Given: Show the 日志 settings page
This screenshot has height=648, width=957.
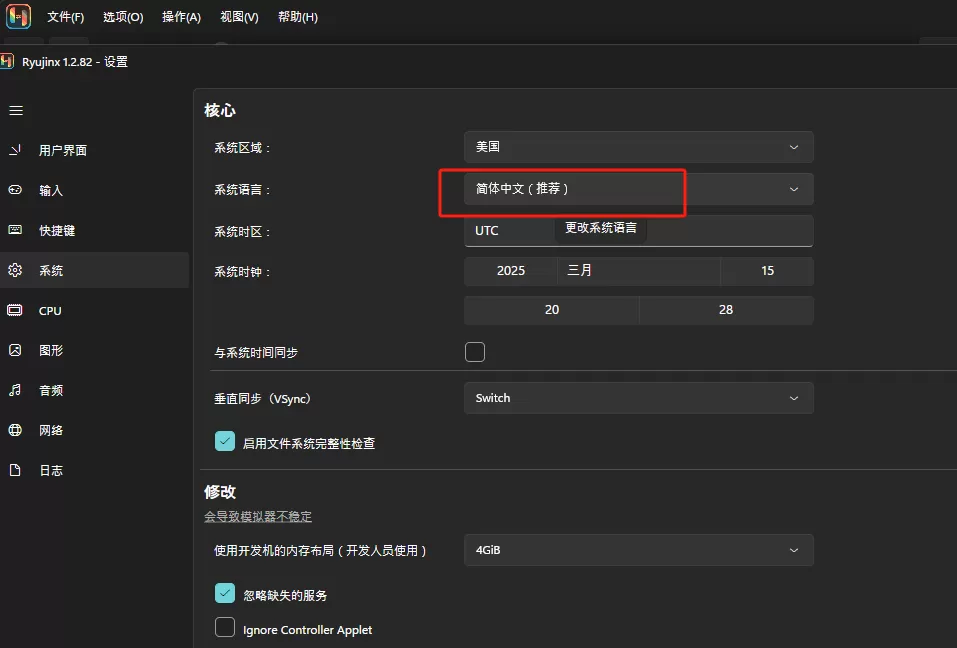Looking at the screenshot, I should click(x=95, y=470).
